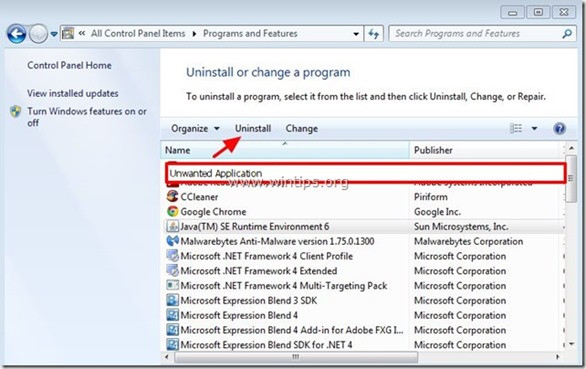Expand the breadcrumb arrow after All Control Panel Items
This screenshot has height=369, width=586.
[194, 34]
